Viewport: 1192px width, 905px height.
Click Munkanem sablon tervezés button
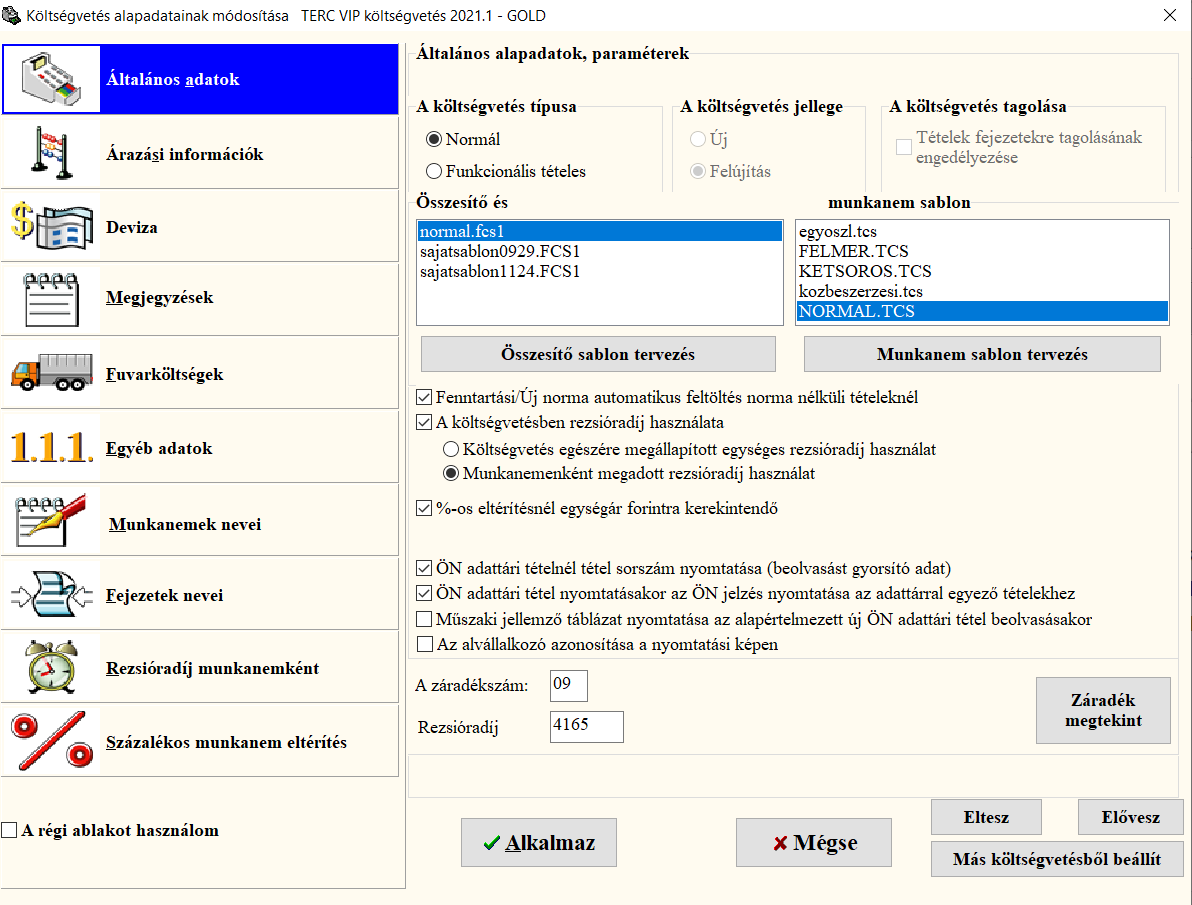pyautogui.click(x=982, y=354)
